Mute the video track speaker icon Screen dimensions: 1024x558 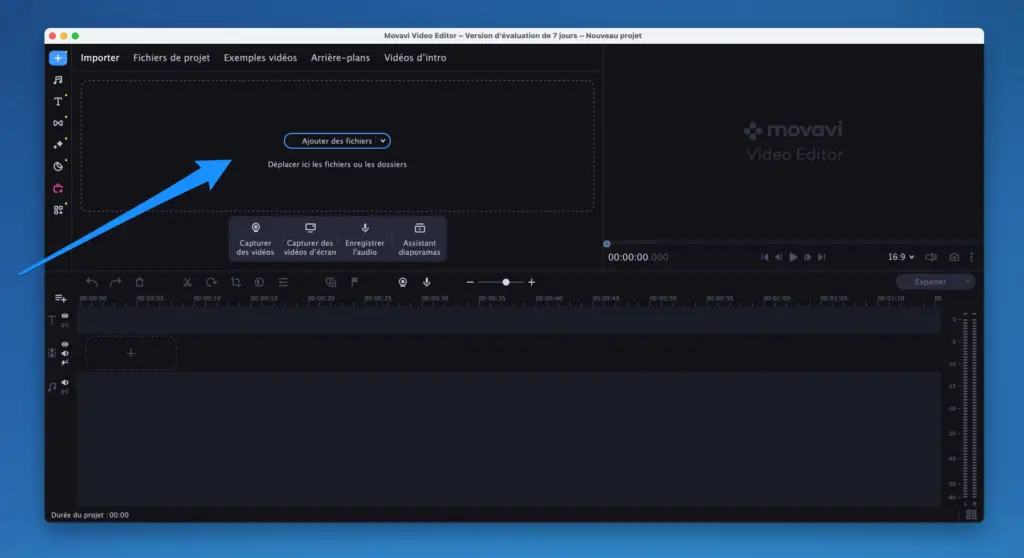tap(65, 353)
